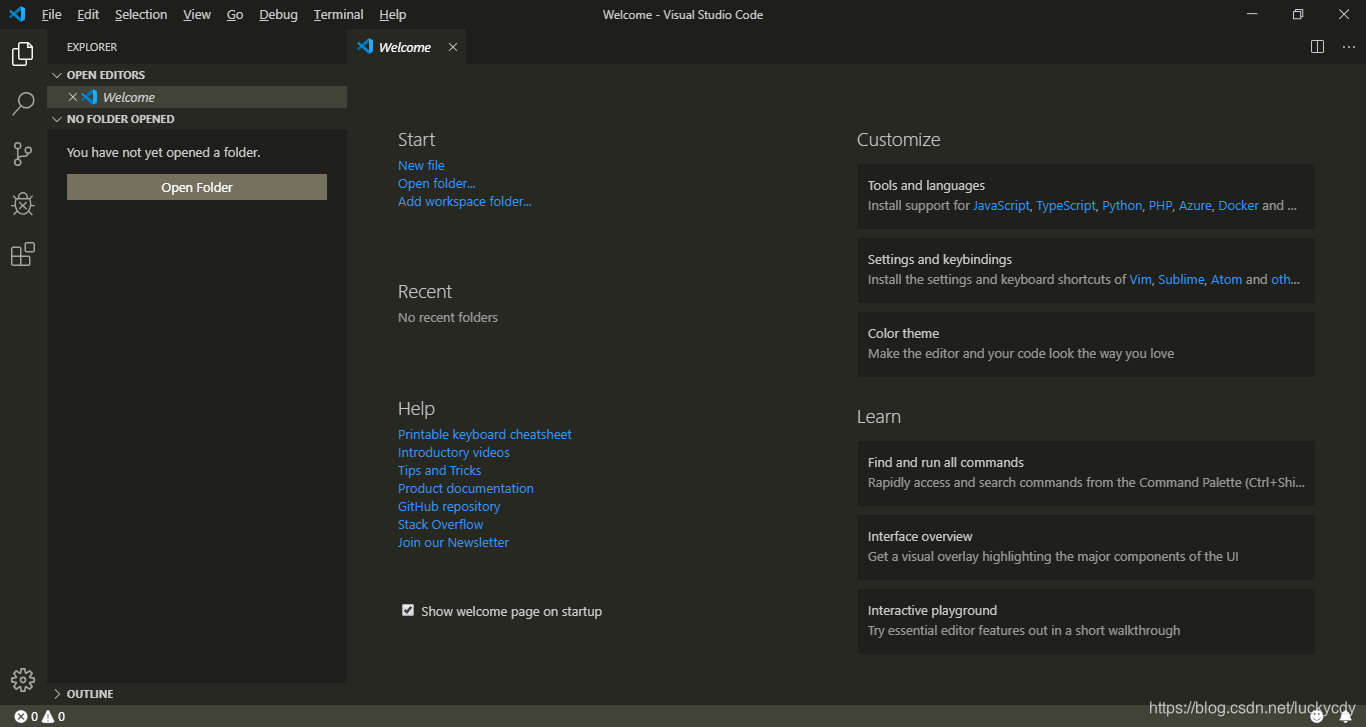Open the Introductory videos link
The image size is (1366, 727).
(454, 453)
